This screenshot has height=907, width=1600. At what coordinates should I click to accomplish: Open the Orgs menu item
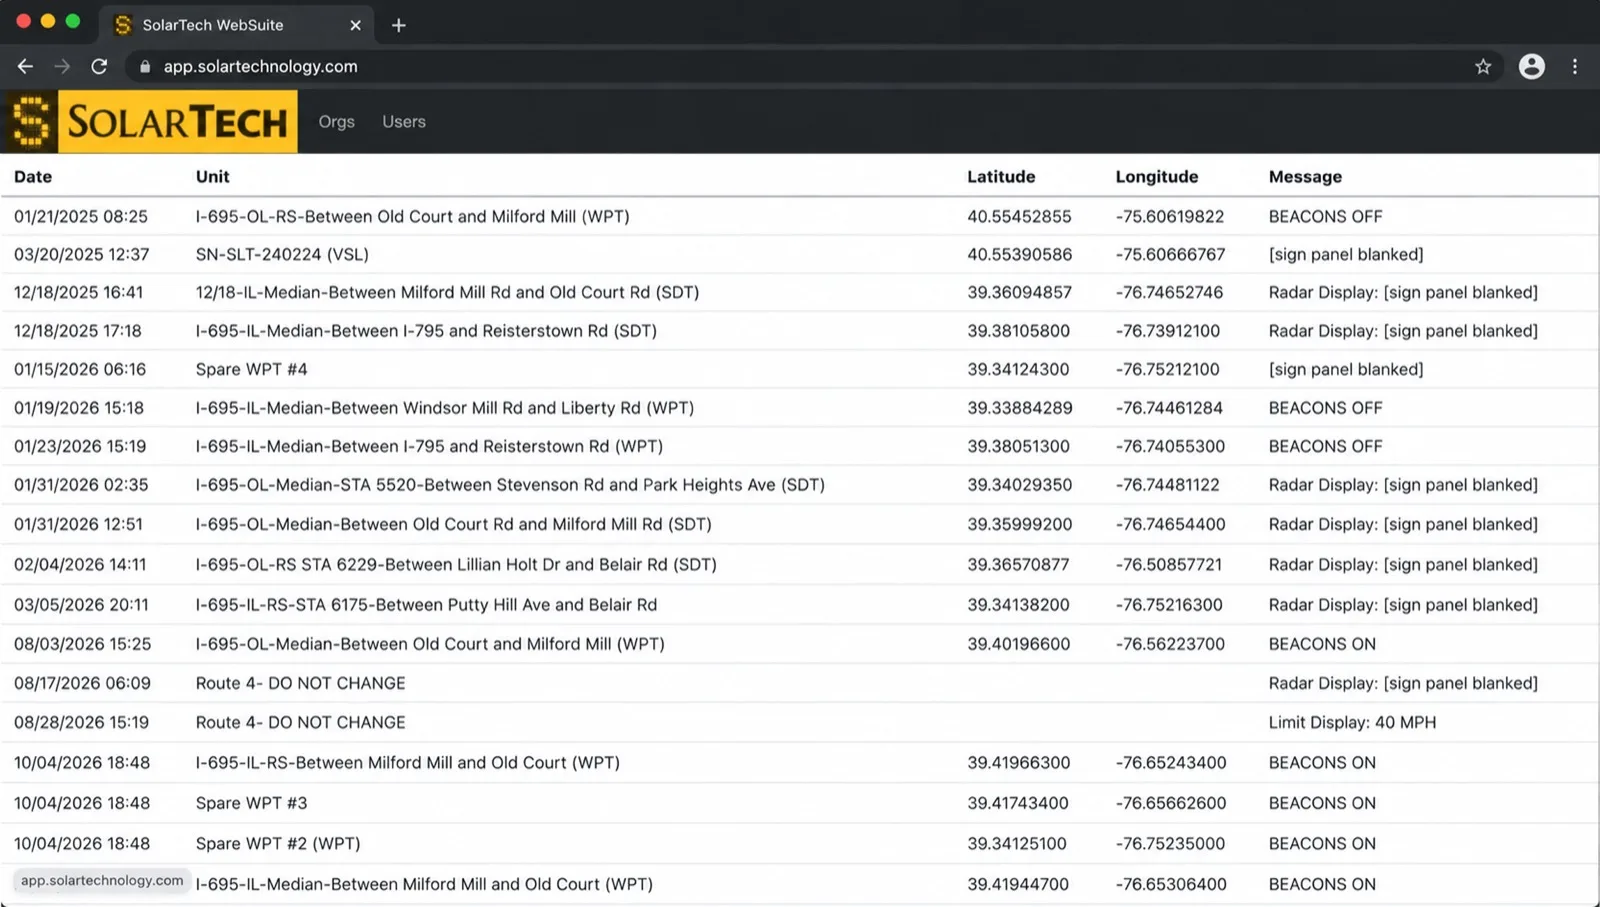tap(336, 122)
